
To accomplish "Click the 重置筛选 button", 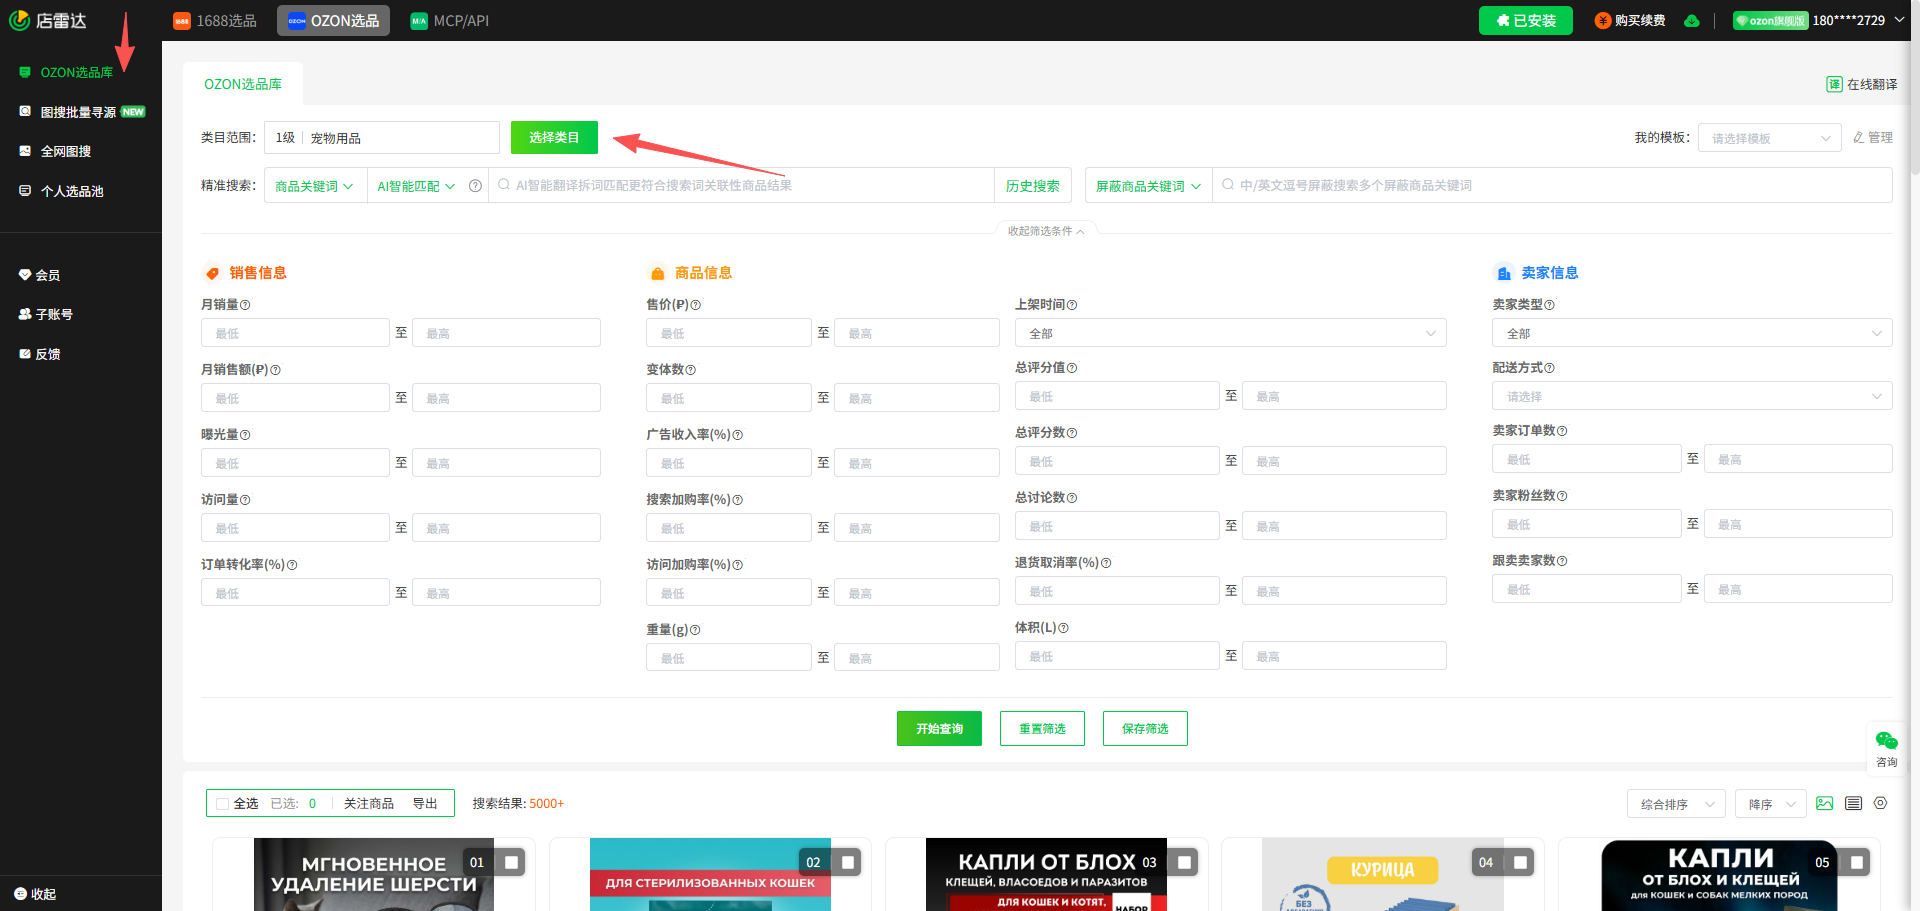I will pos(1042,729).
